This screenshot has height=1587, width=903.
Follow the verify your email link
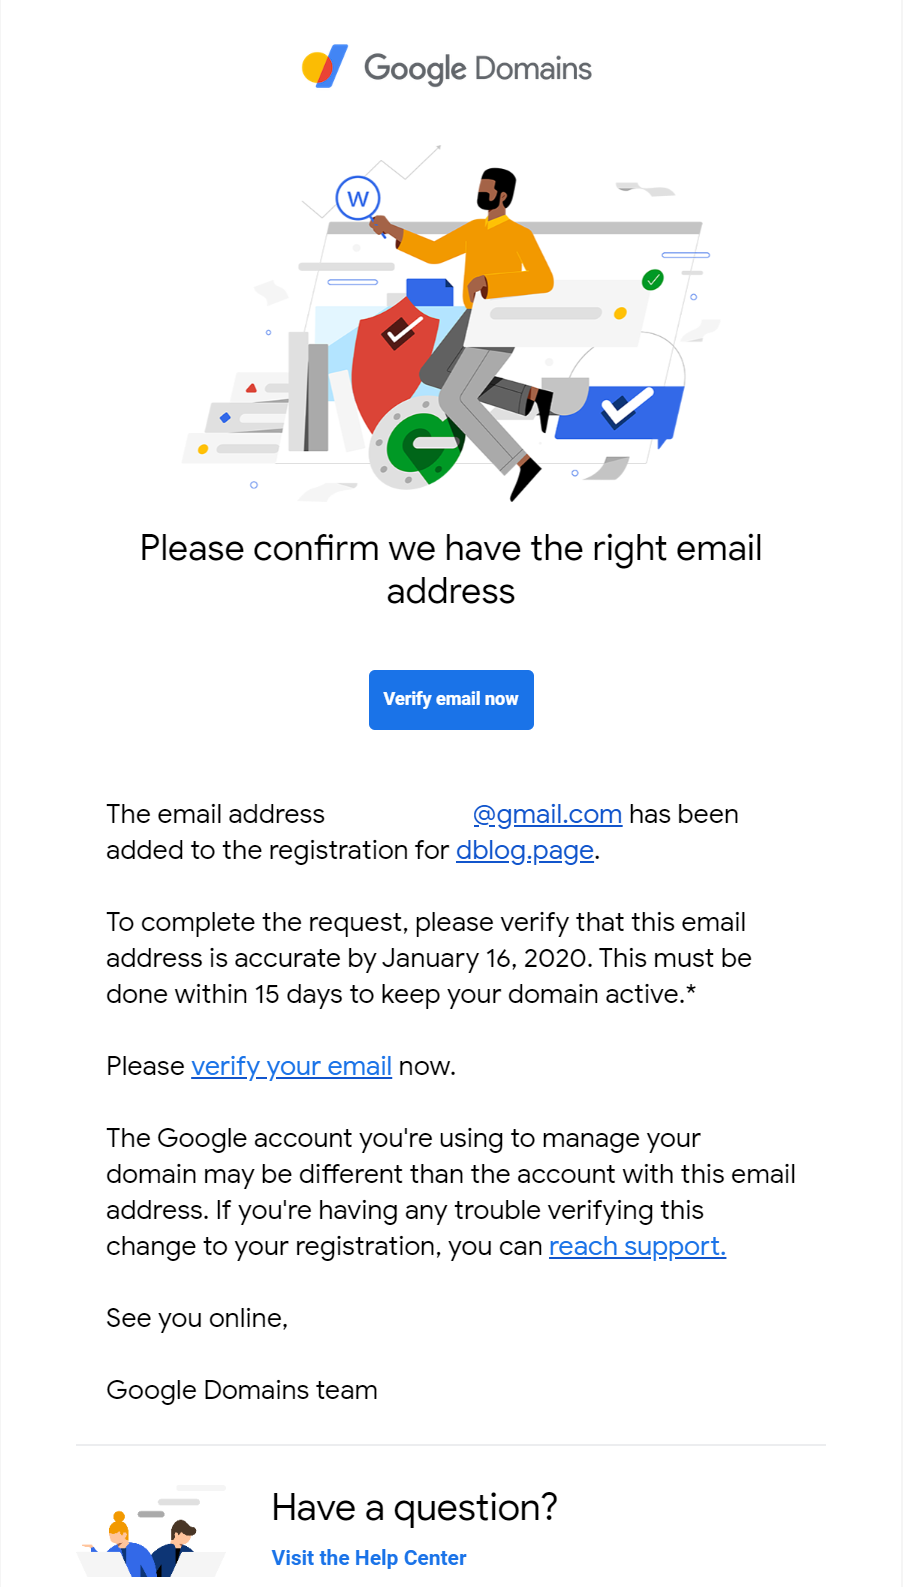tap(291, 1066)
